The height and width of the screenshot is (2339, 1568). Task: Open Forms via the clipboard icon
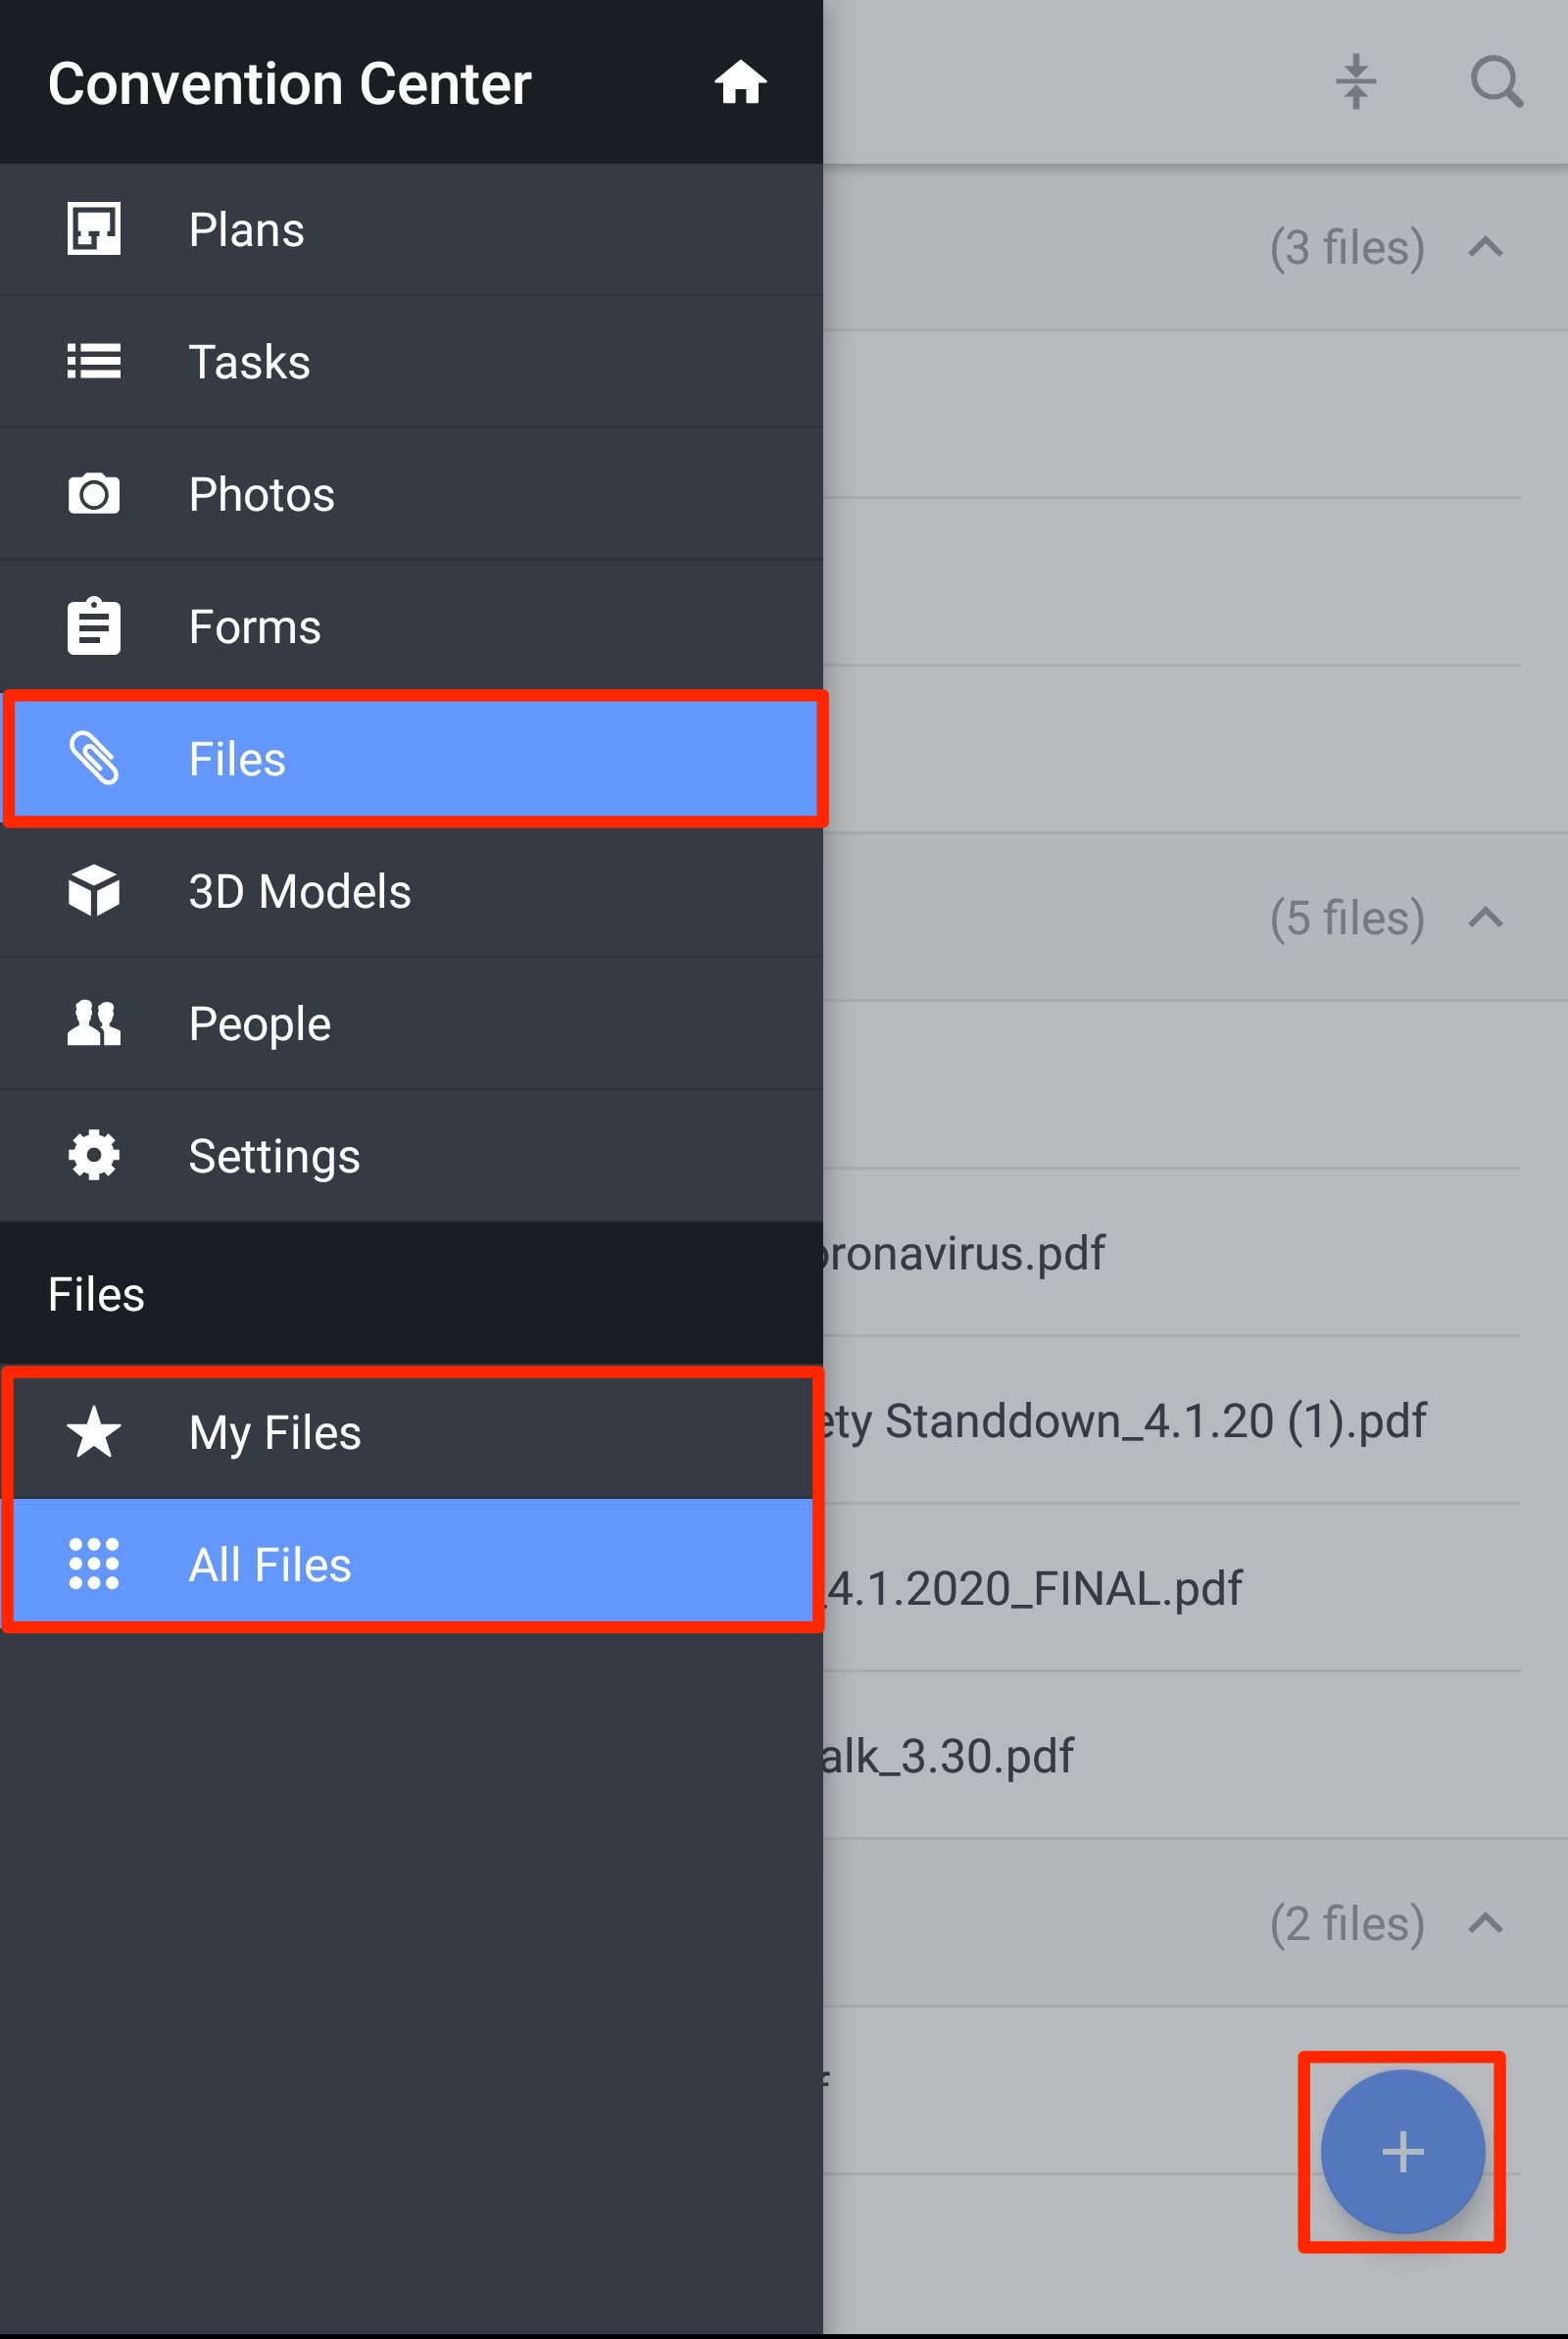(x=94, y=625)
